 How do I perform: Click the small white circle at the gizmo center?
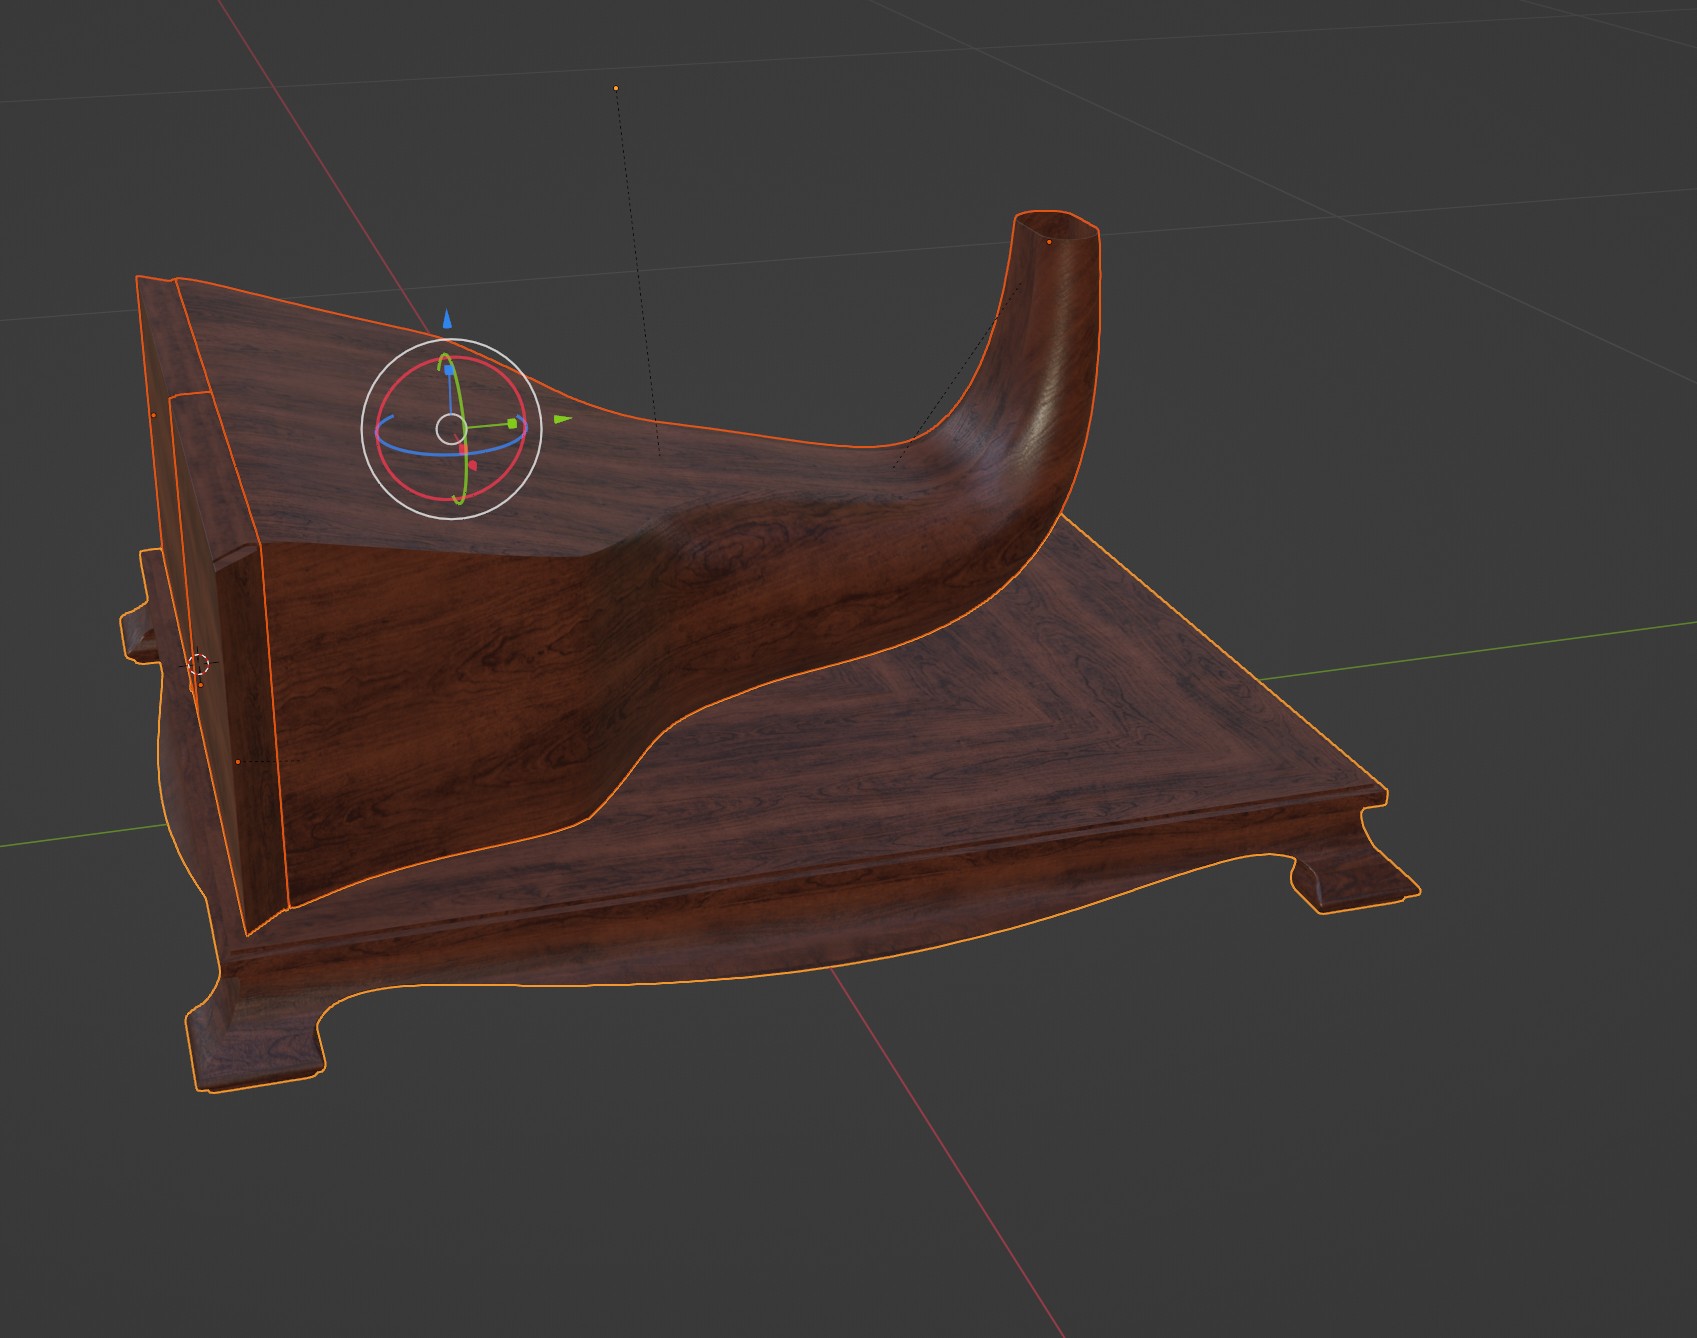point(451,430)
